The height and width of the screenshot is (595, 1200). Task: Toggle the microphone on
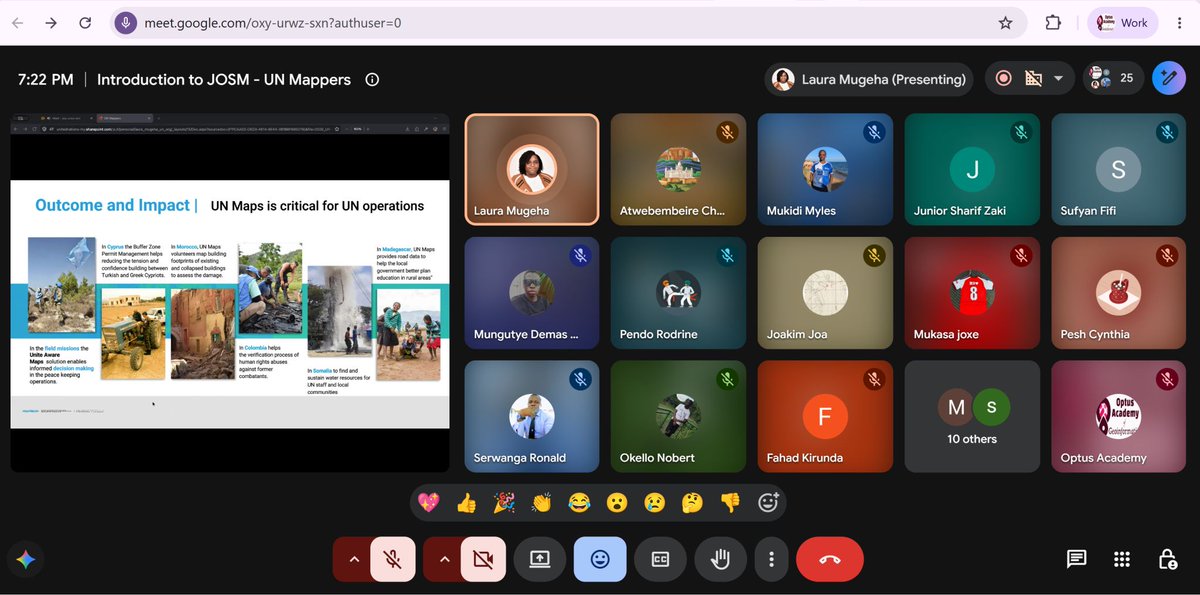pos(393,560)
